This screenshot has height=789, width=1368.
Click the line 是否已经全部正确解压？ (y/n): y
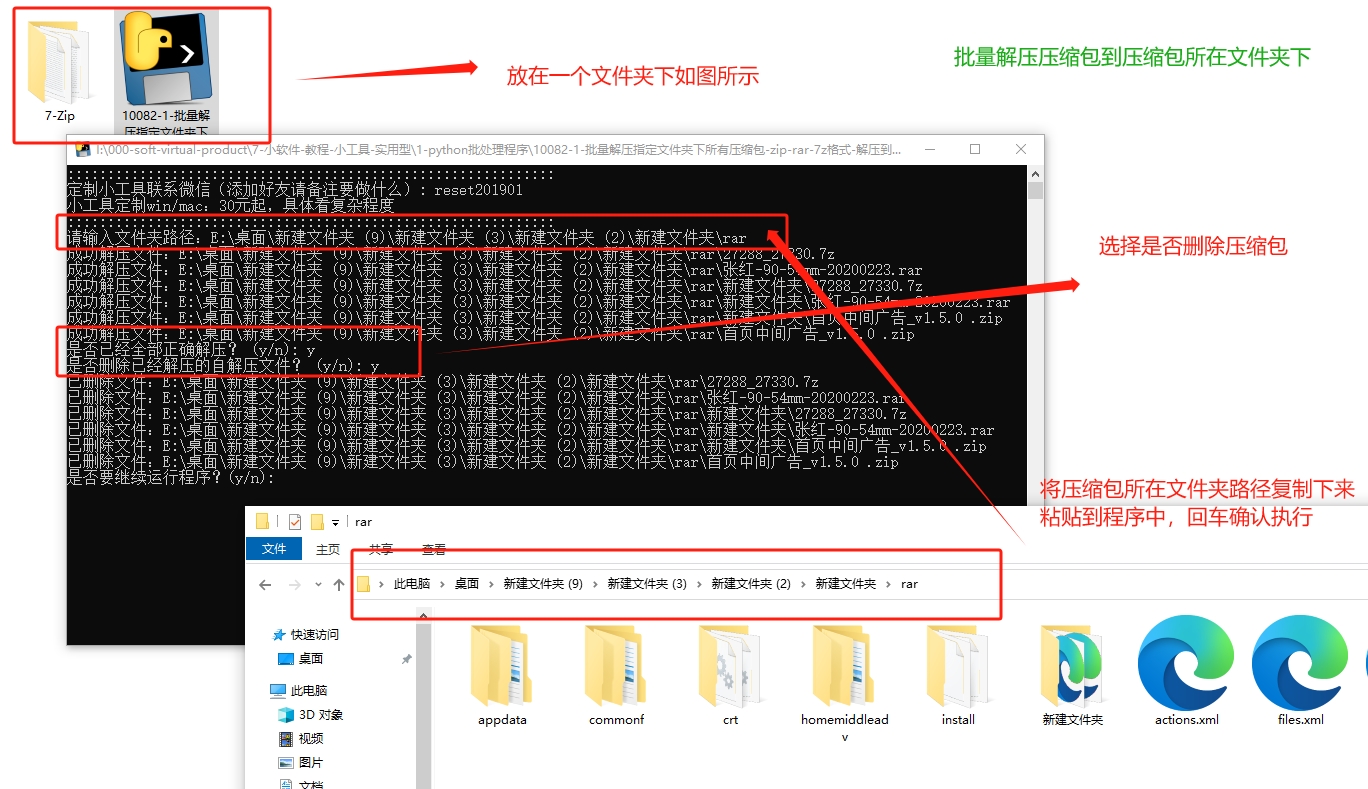pyautogui.click(x=191, y=351)
